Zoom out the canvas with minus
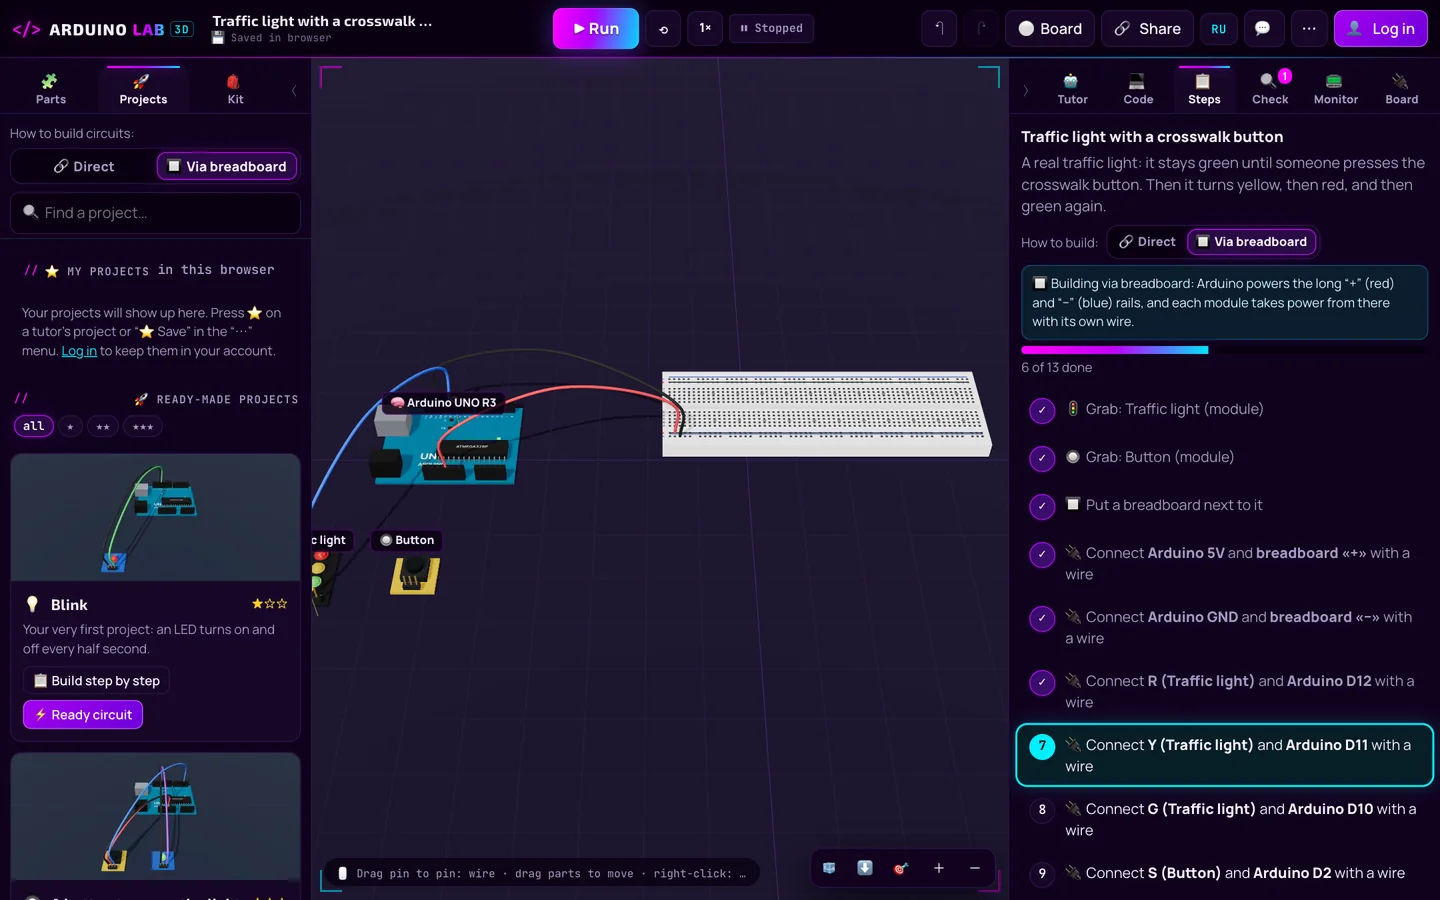The width and height of the screenshot is (1440, 900). coord(975,868)
